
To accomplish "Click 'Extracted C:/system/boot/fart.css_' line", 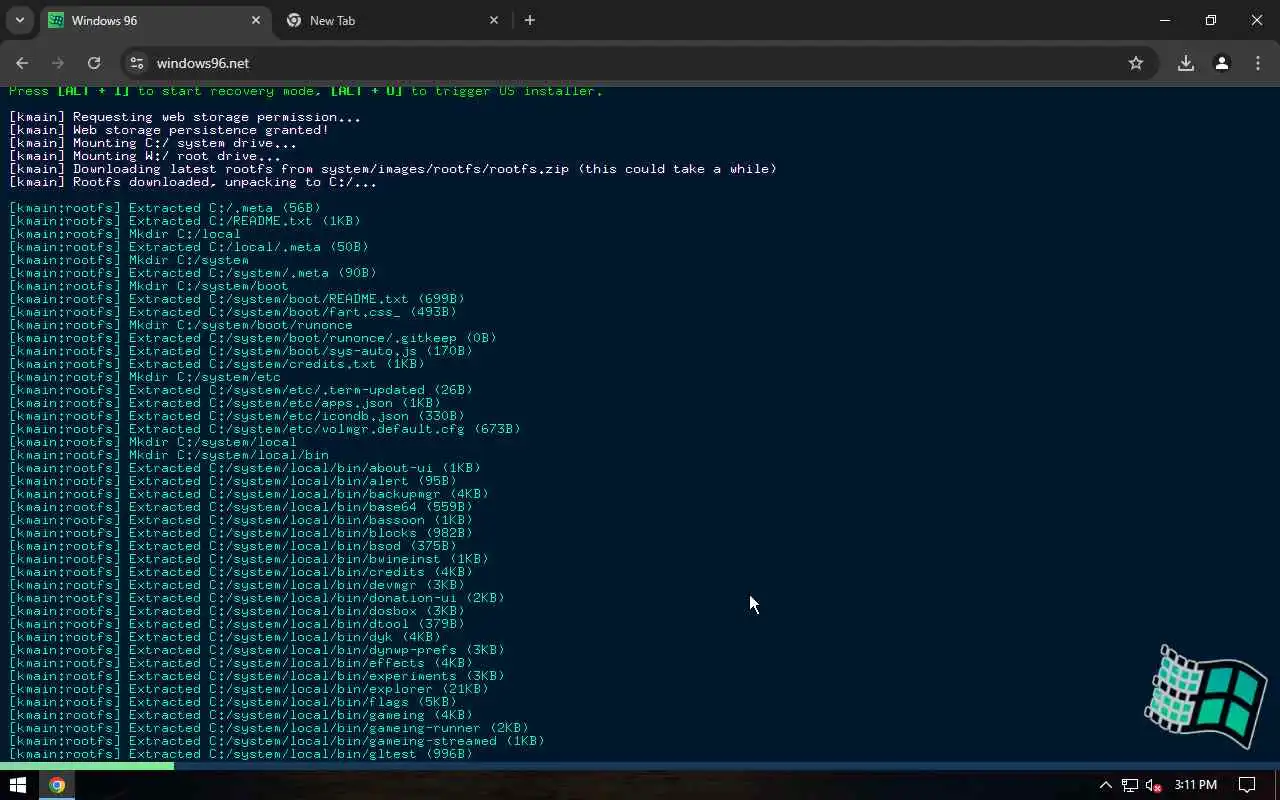I will (x=233, y=312).
